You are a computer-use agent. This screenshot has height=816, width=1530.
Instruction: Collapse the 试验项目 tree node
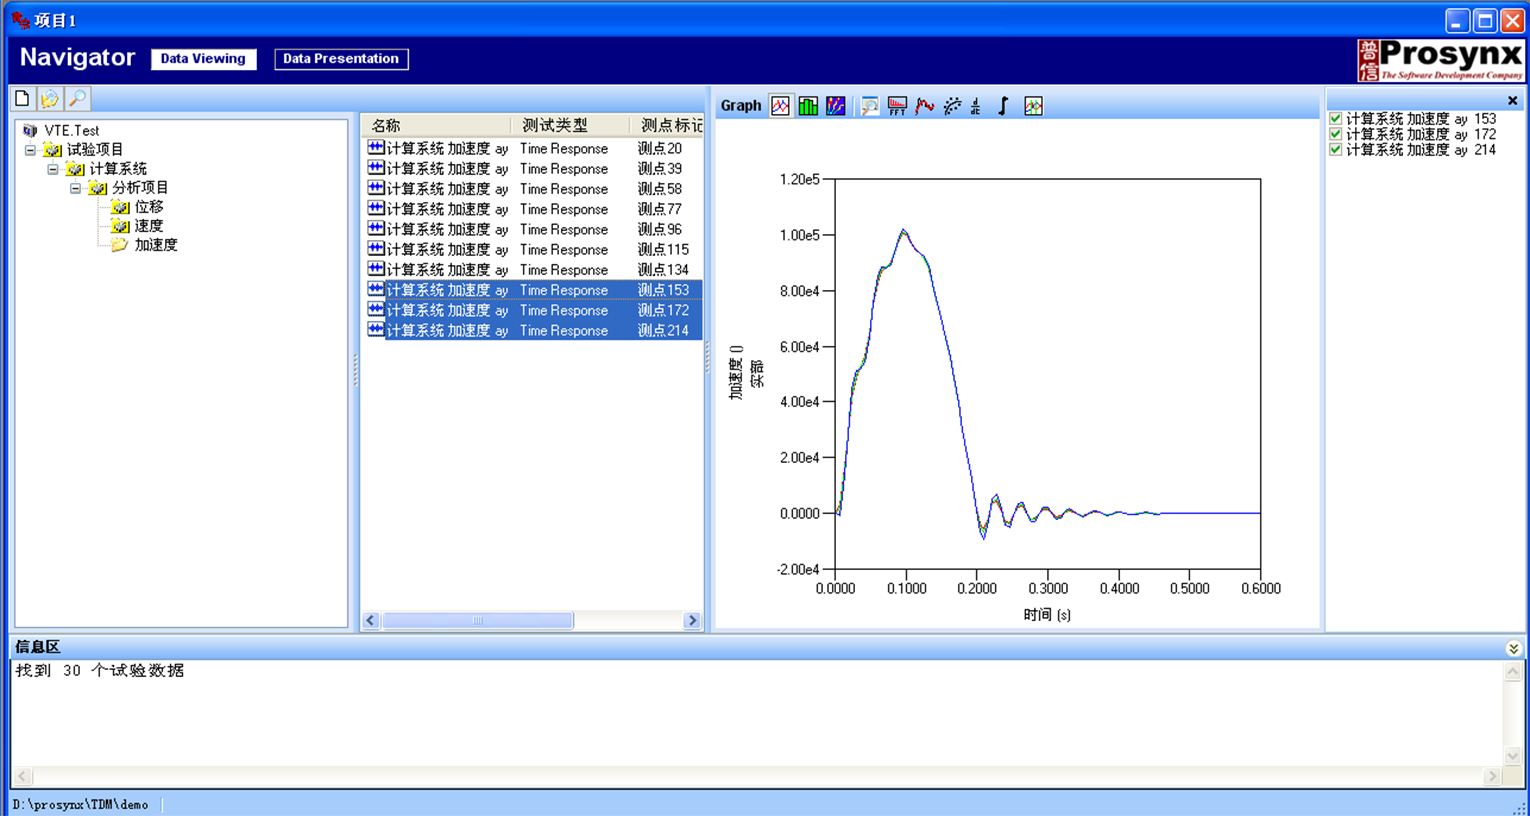click(31, 150)
